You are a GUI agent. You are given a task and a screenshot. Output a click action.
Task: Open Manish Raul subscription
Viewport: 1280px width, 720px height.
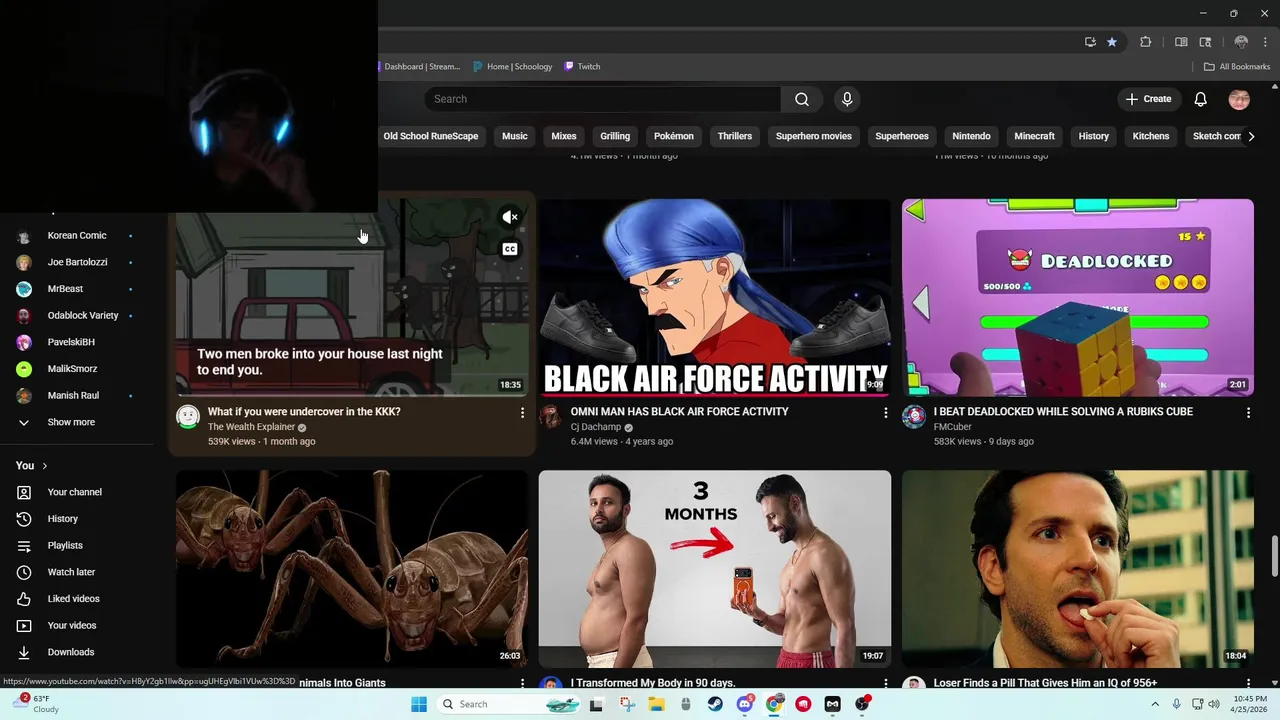tap(73, 395)
